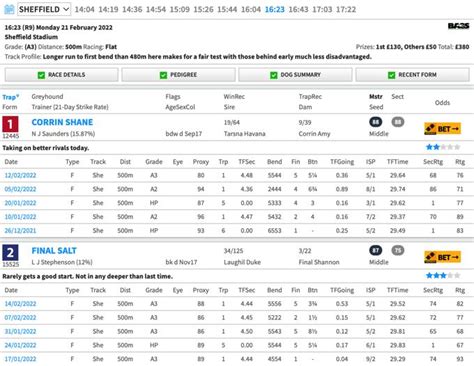Click the blue trap 2 badge
Screen dimensions: 474x366
click(10, 252)
